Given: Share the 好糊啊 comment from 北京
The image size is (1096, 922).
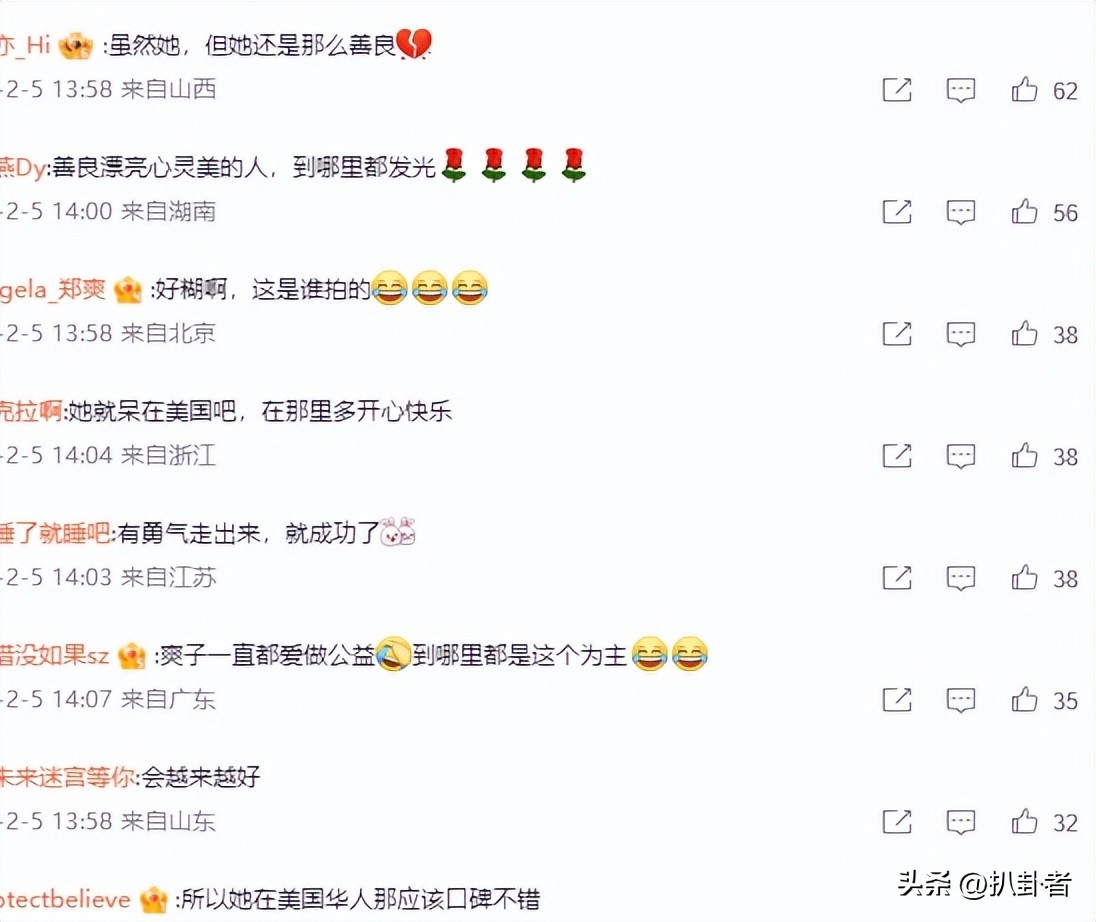Looking at the screenshot, I should point(897,334).
